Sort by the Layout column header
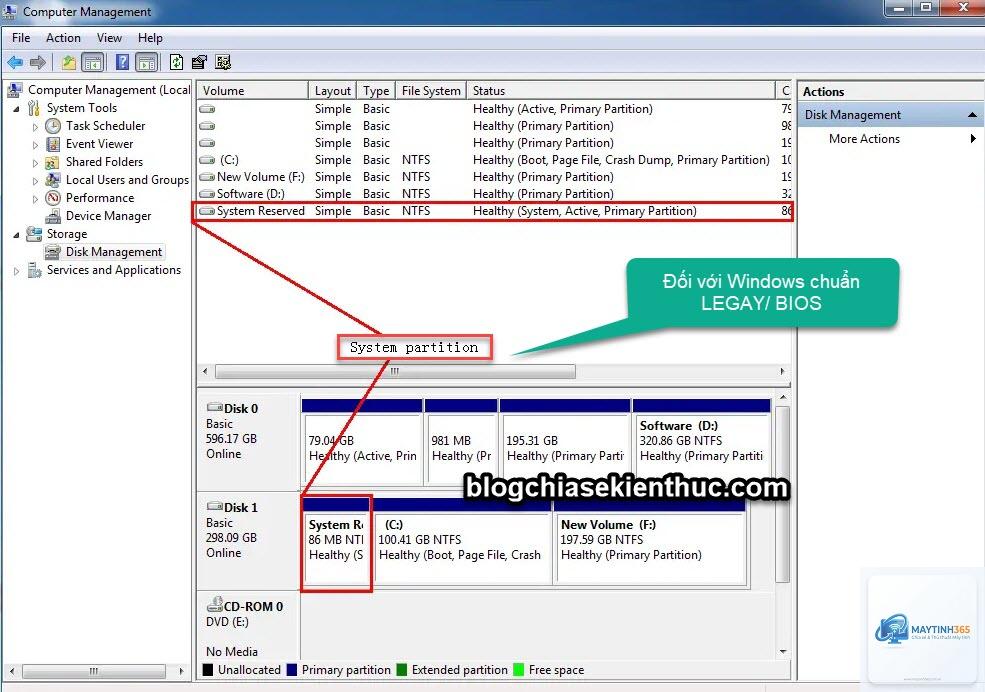The image size is (985, 692). tap(332, 90)
